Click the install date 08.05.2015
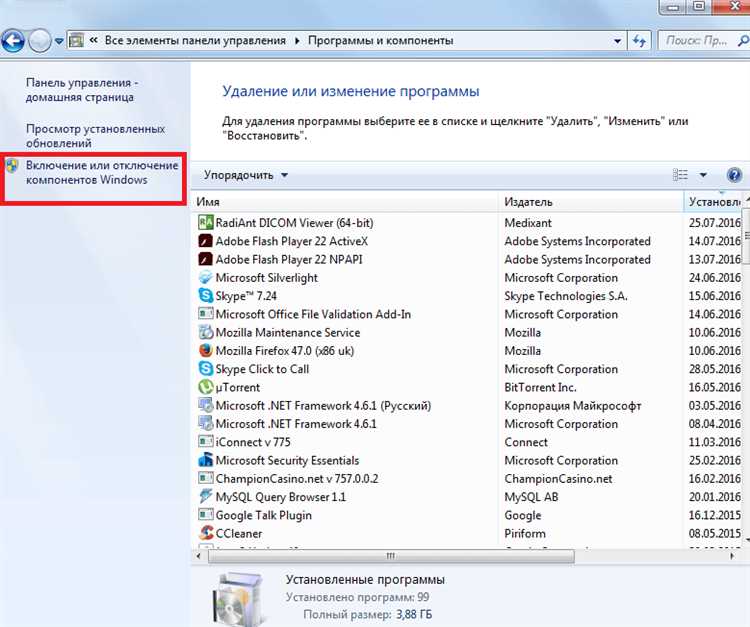Screen dimensions: 750x627 tap(715, 534)
